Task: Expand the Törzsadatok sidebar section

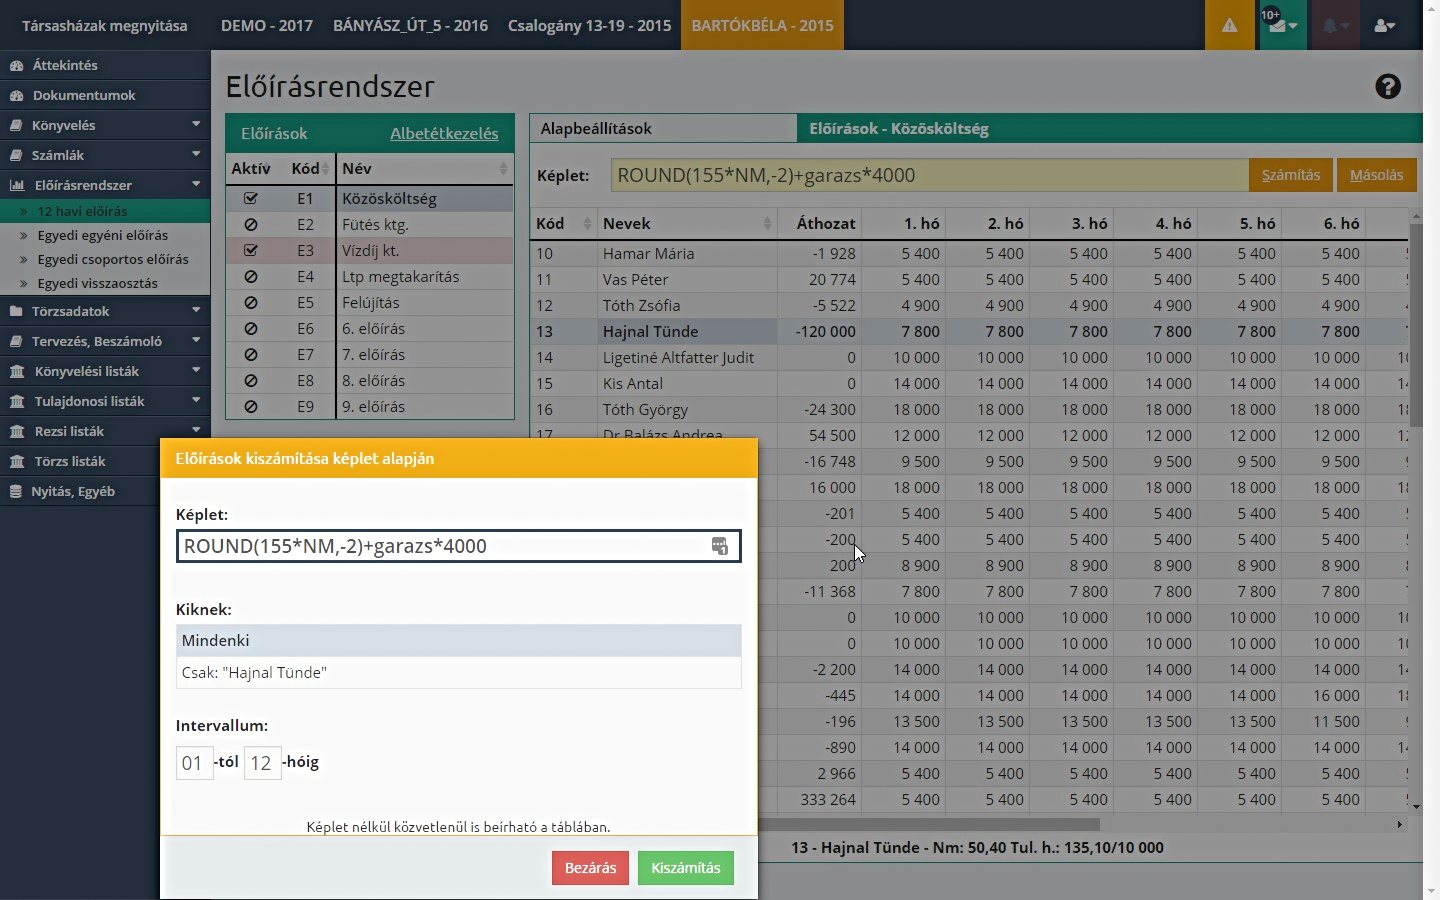Action: coord(105,311)
